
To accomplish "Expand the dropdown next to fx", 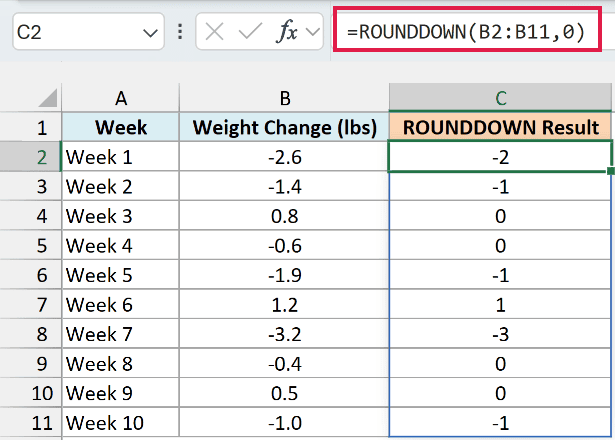I will [x=313, y=31].
